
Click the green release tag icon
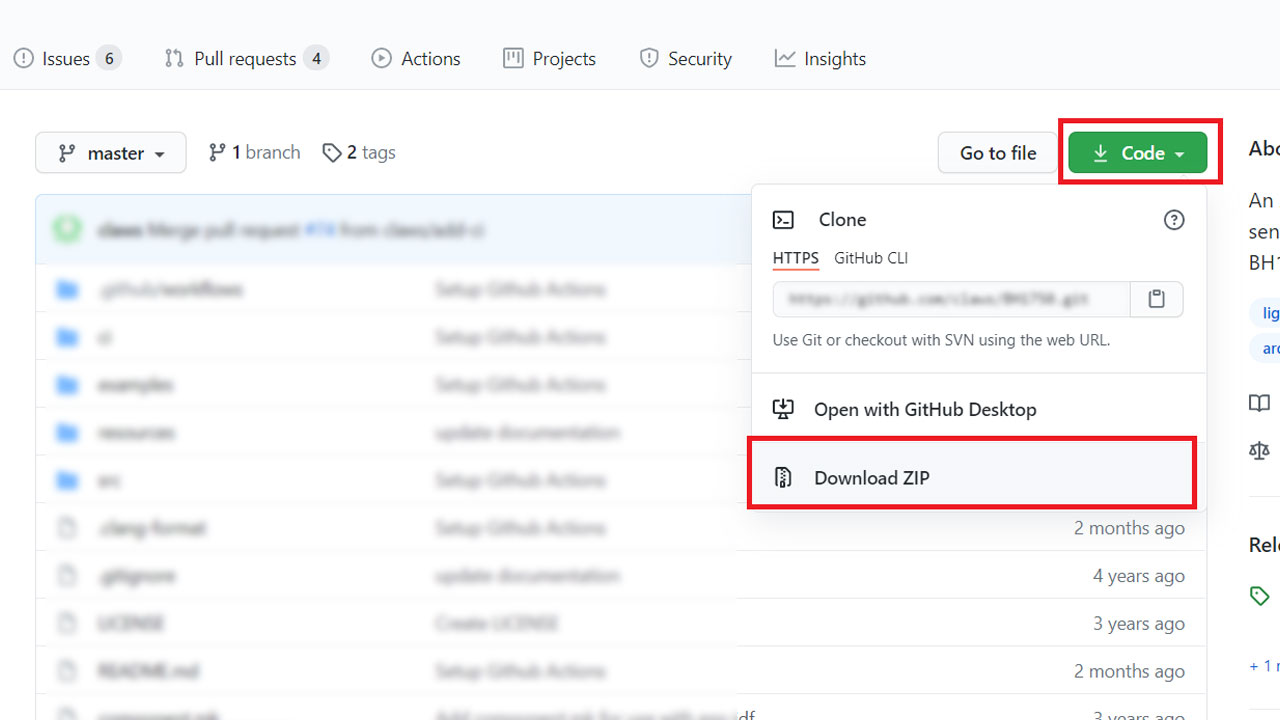[x=1260, y=597]
